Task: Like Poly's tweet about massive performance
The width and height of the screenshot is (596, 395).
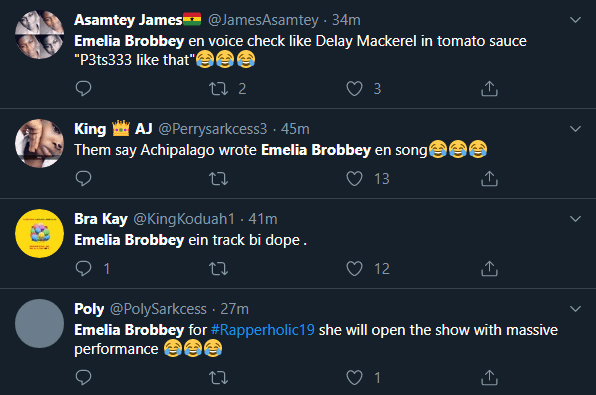Action: (x=354, y=378)
